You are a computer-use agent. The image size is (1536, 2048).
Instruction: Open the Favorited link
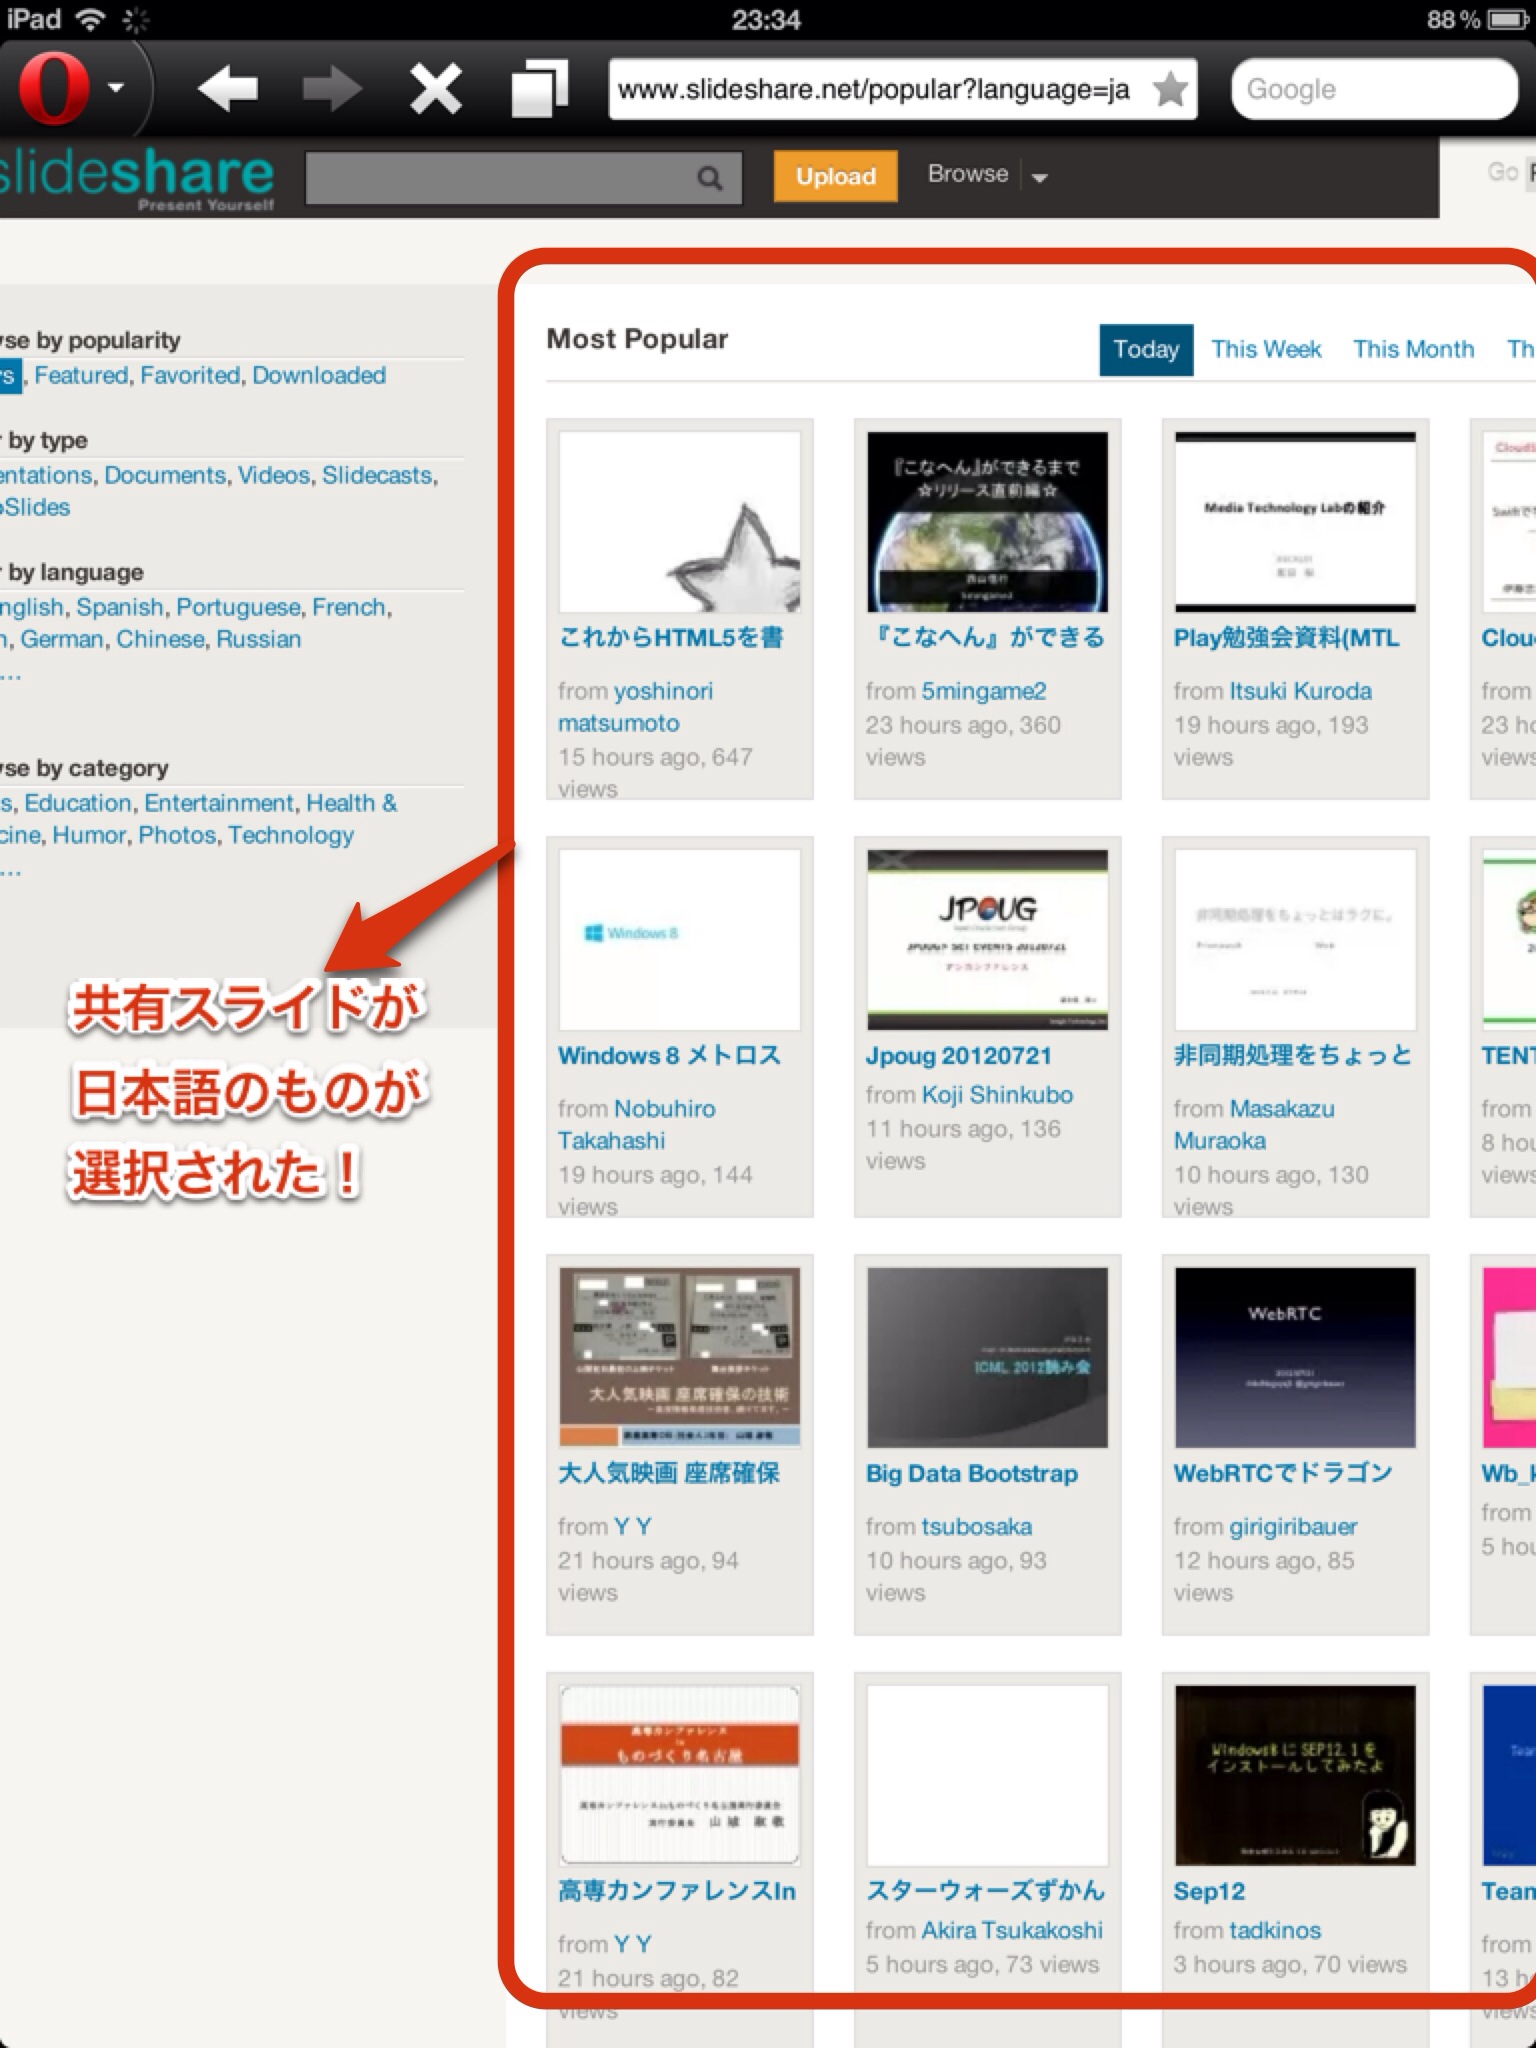[190, 375]
